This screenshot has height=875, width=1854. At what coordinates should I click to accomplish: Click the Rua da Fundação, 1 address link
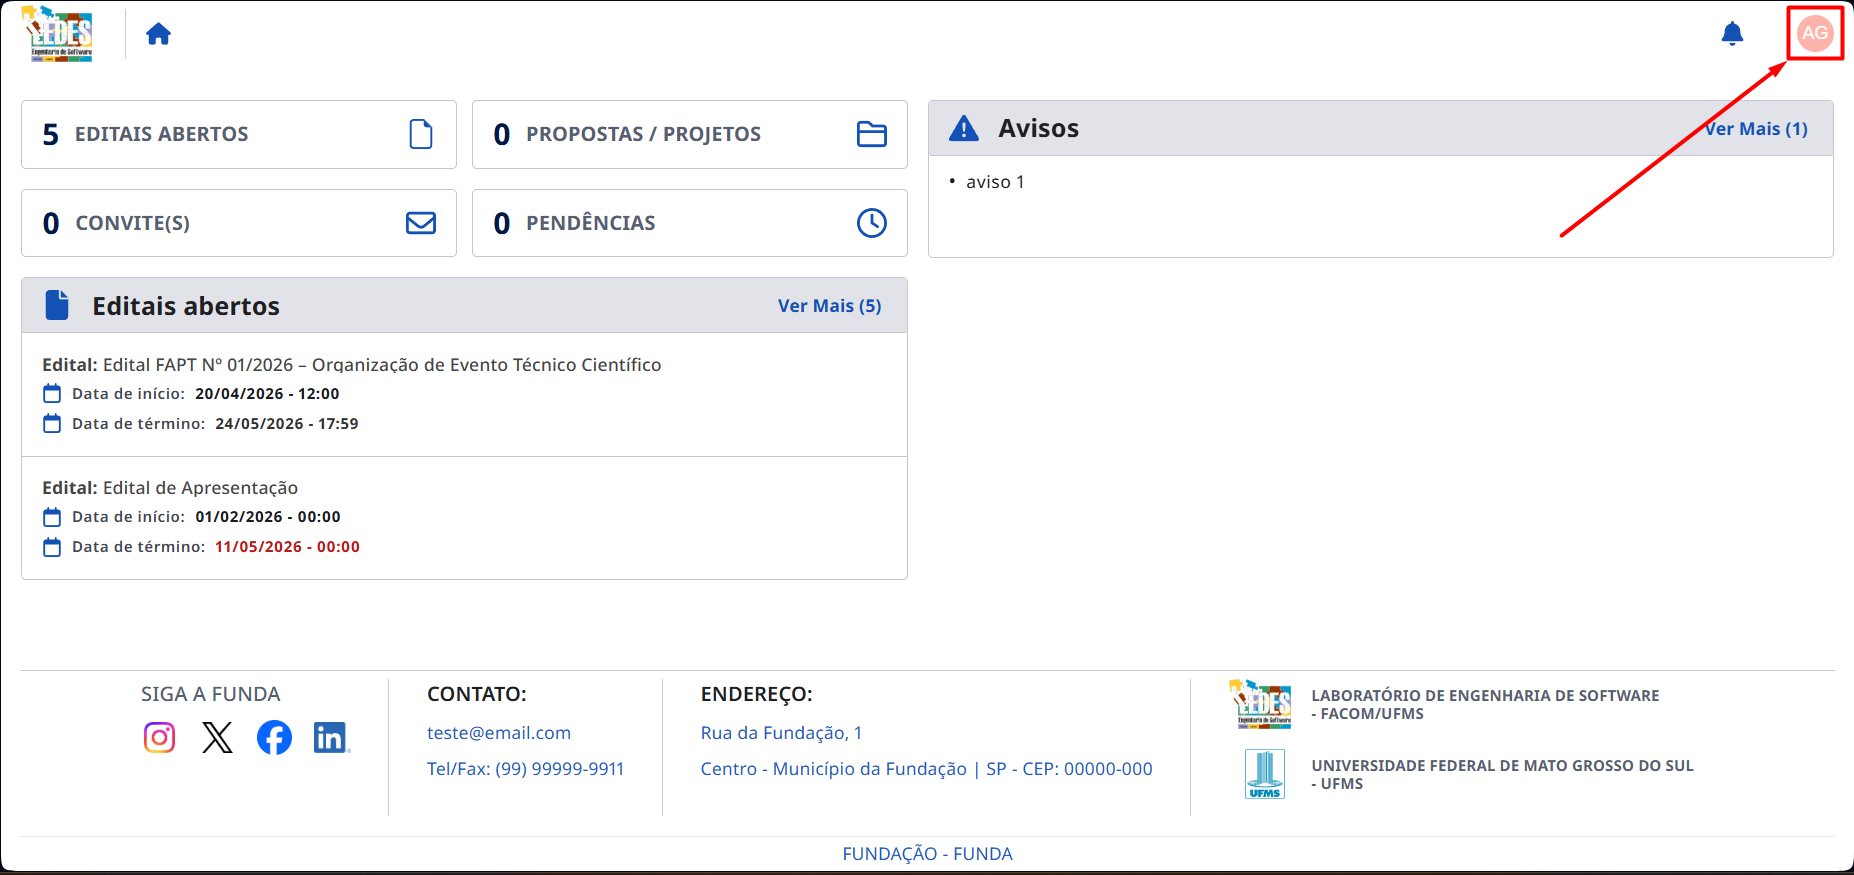(781, 733)
